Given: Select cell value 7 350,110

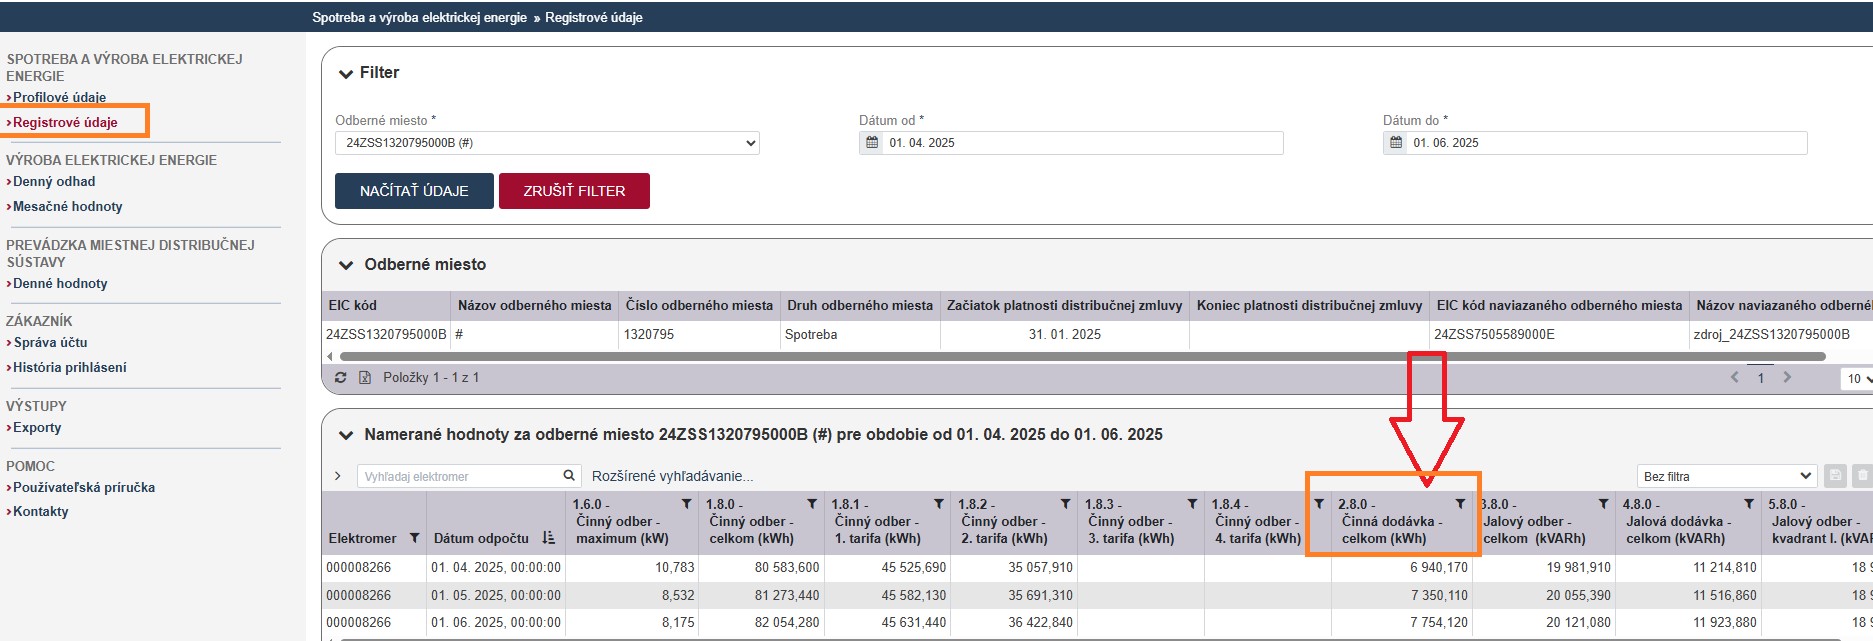Looking at the screenshot, I should [1401, 595].
